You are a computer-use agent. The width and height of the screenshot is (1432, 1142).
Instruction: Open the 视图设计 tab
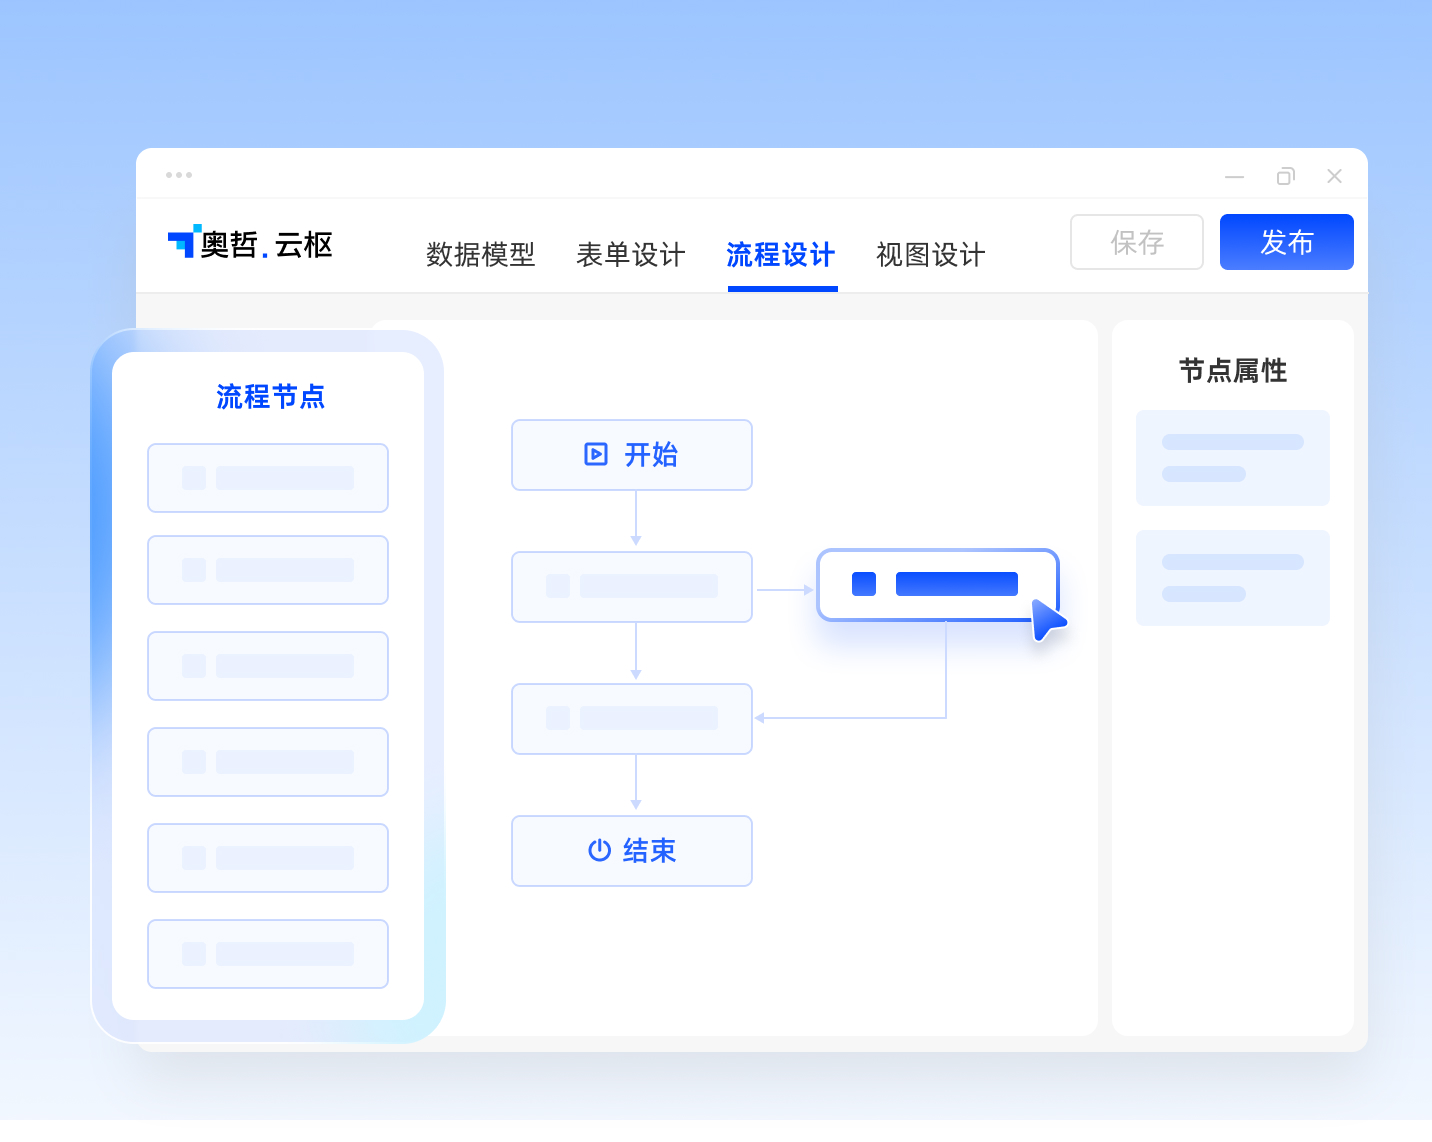pos(931,255)
